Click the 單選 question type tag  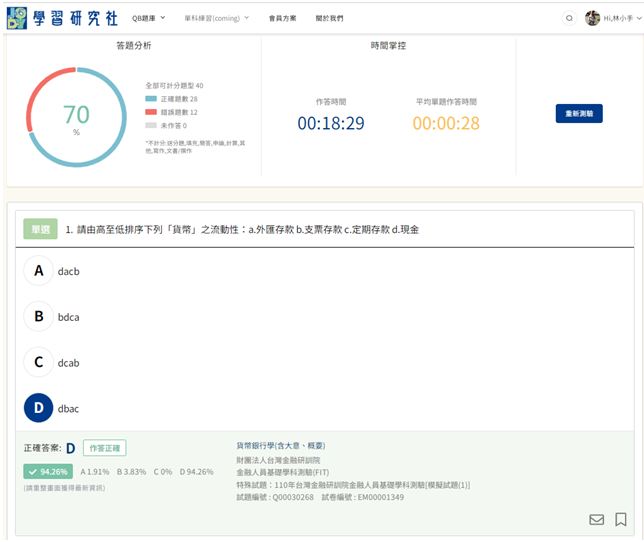[x=41, y=229]
